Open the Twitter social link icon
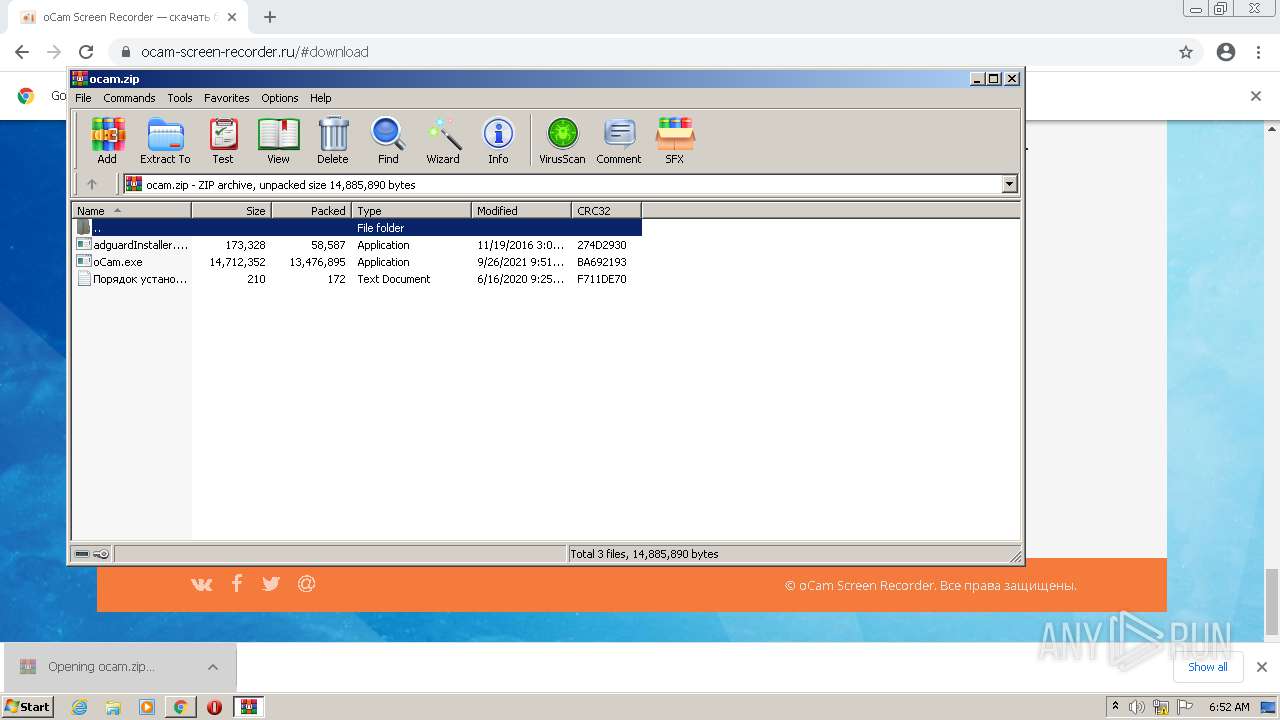The height and width of the screenshot is (720, 1280). point(271,584)
